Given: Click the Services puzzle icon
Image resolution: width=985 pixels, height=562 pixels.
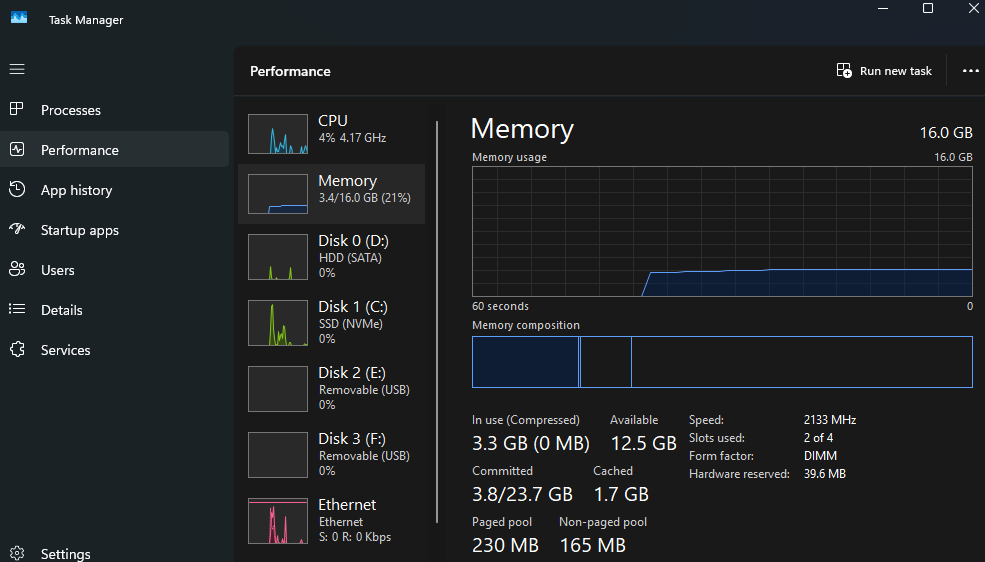Looking at the screenshot, I should 17,349.
